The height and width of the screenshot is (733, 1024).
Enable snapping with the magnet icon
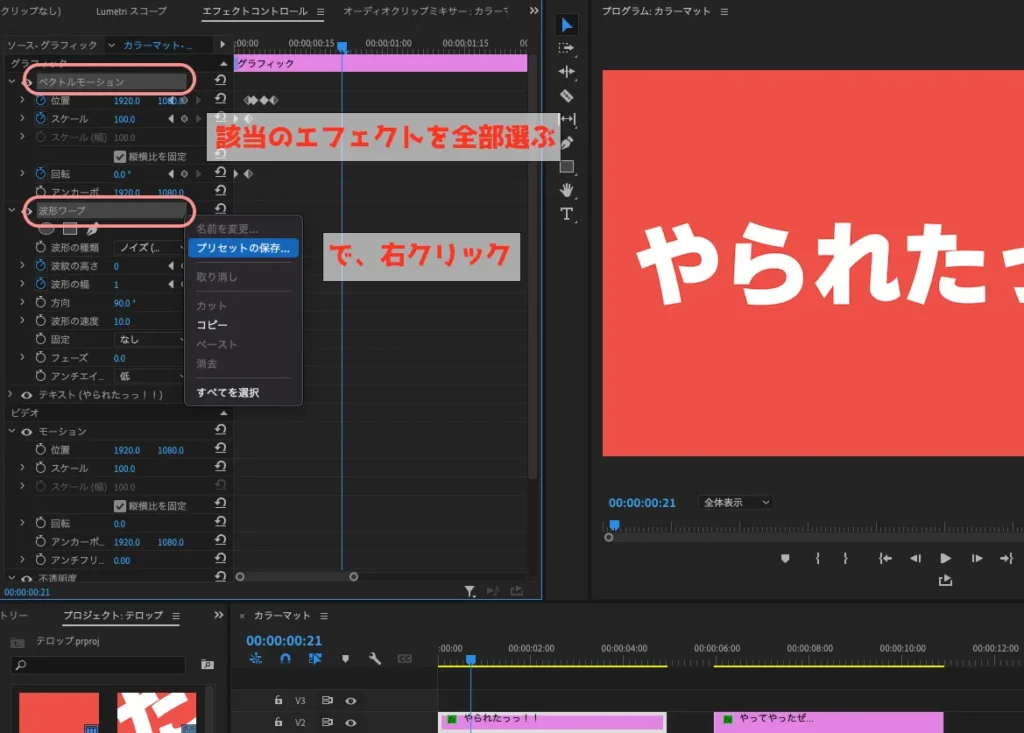click(285, 658)
